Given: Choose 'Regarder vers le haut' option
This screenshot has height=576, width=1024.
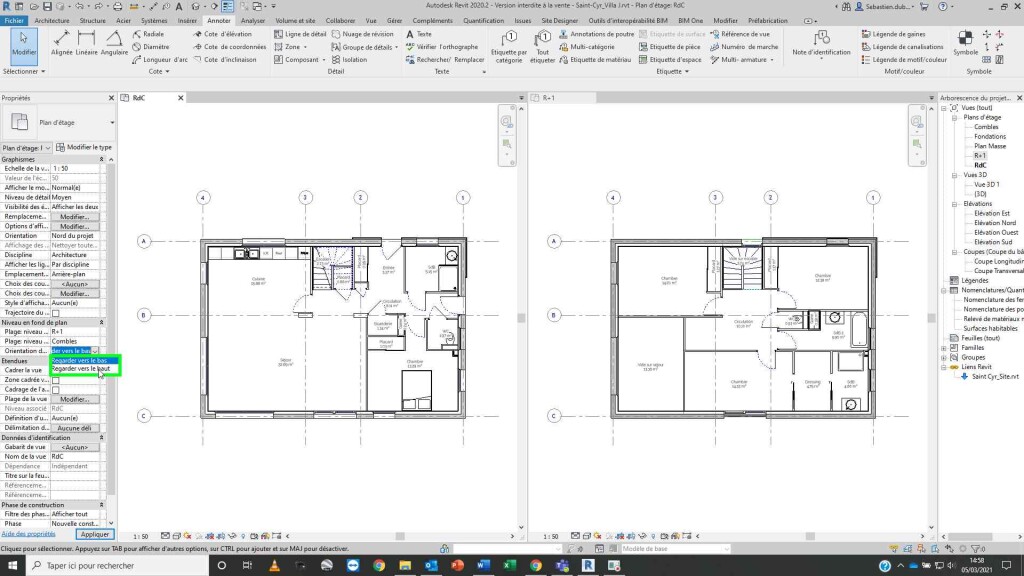Looking at the screenshot, I should click(80, 370).
